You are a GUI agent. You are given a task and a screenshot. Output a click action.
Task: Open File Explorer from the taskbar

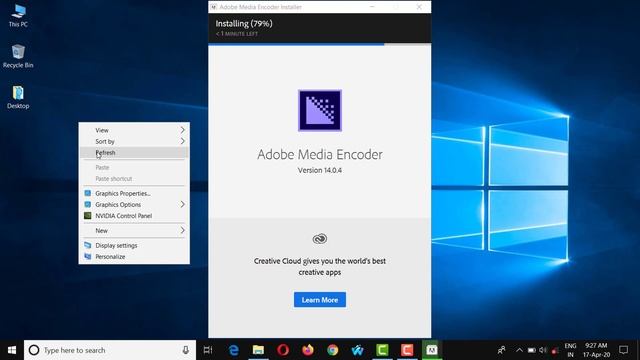pos(258,350)
